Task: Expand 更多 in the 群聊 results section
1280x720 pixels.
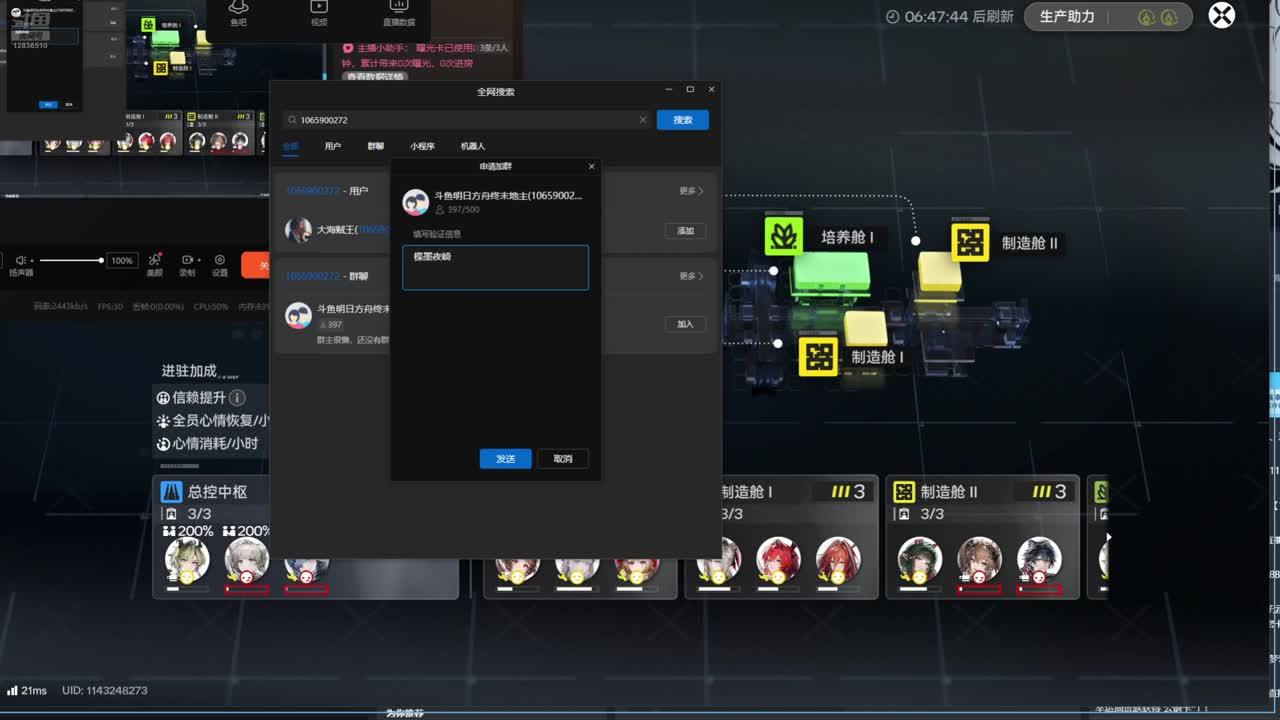Action: 691,276
